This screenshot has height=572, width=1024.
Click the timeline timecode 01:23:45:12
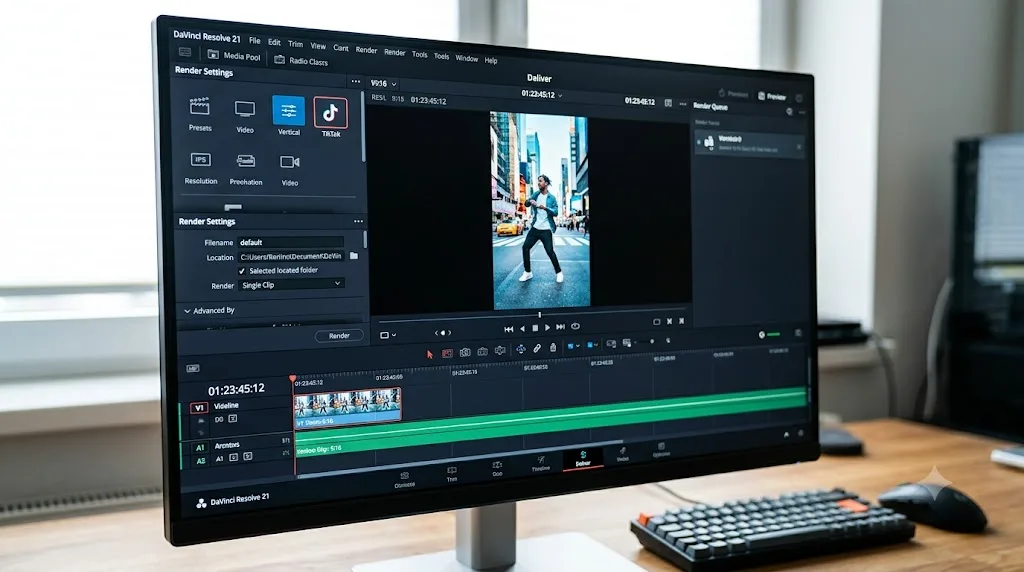pyautogui.click(x=236, y=390)
